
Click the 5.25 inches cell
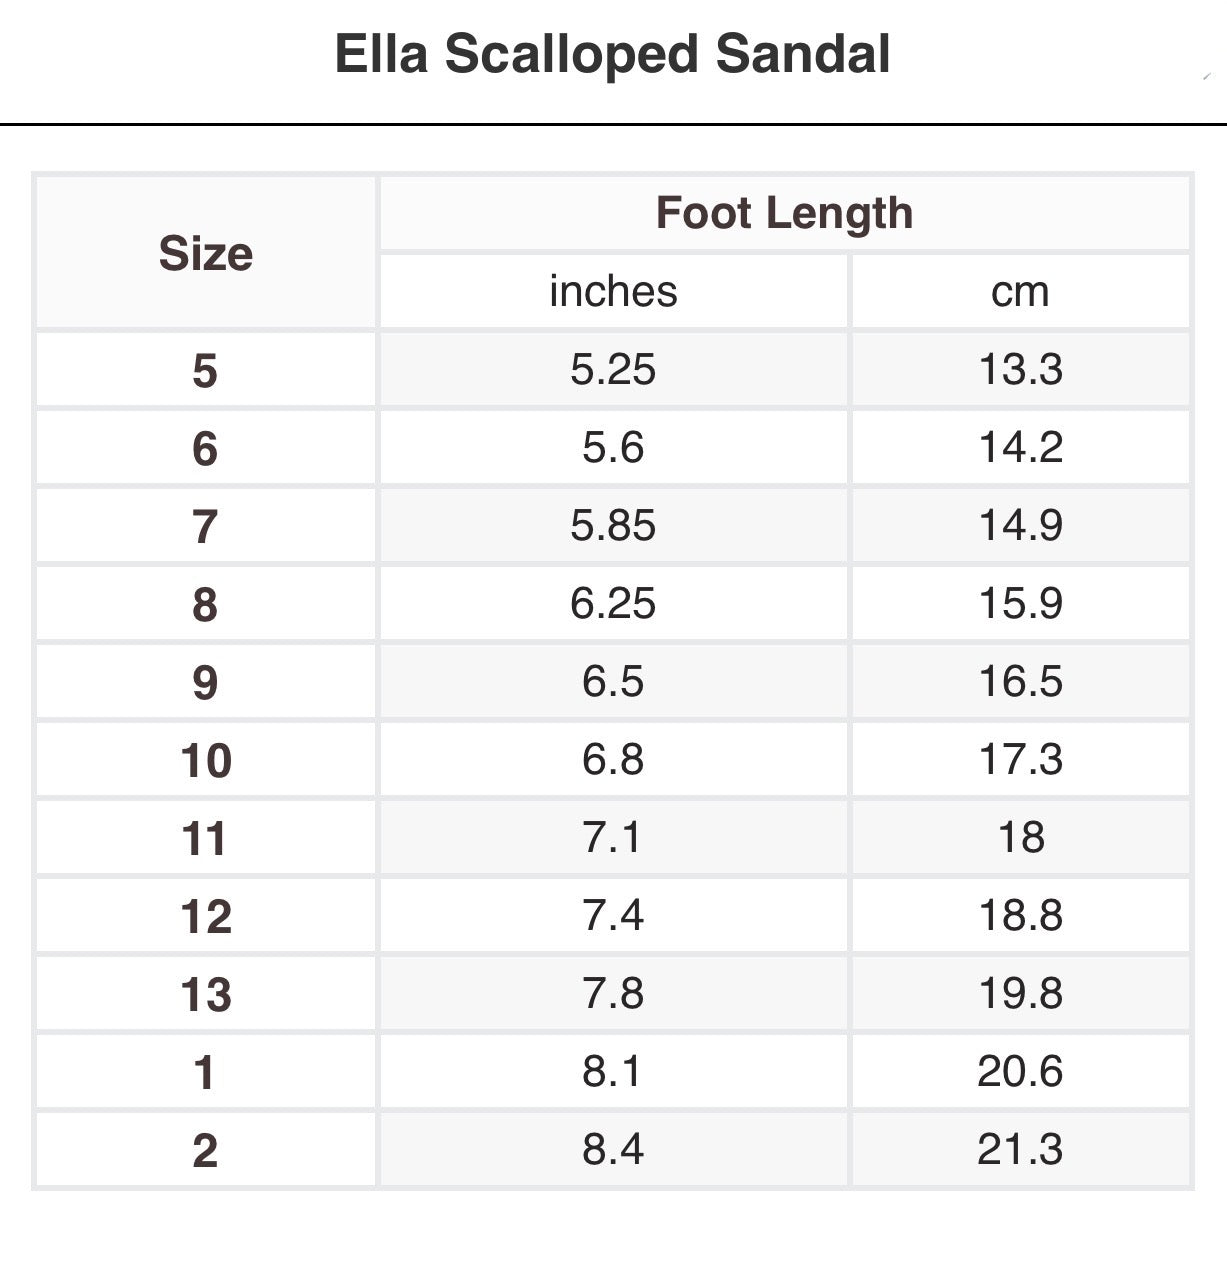coord(613,370)
